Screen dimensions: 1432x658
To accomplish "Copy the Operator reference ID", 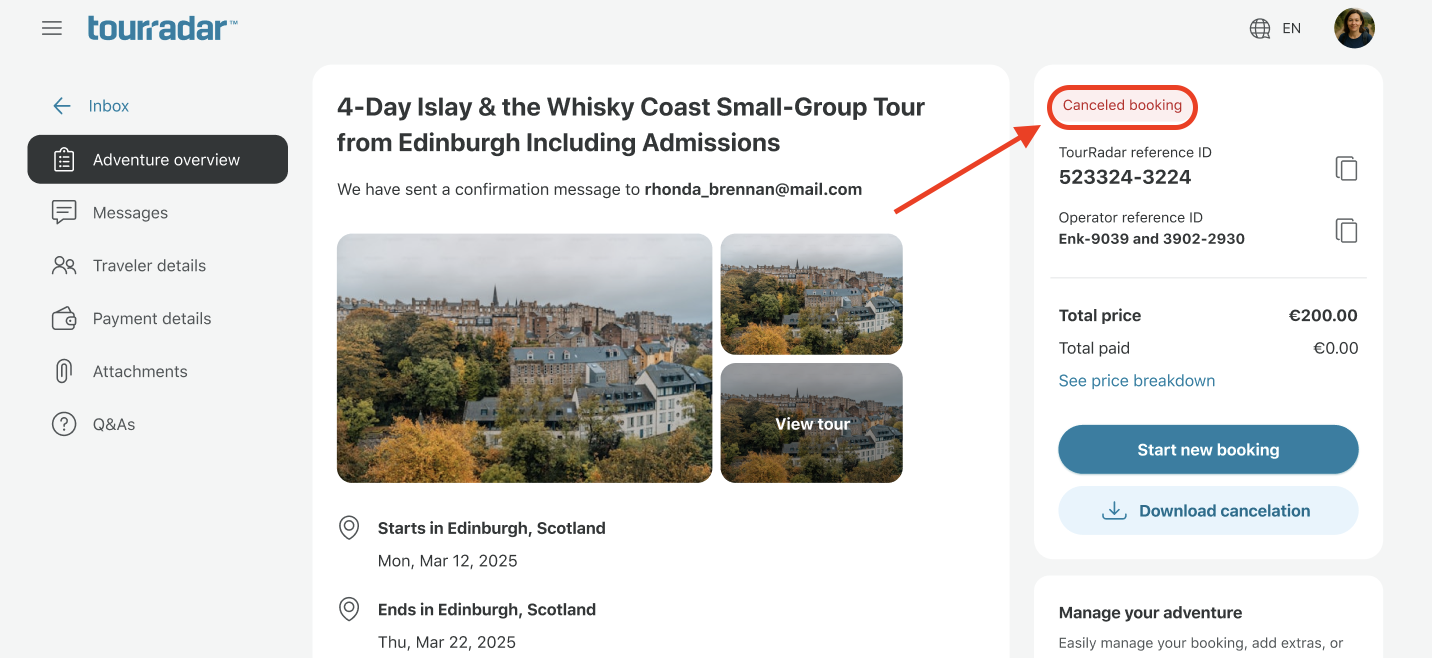I will click(1347, 230).
